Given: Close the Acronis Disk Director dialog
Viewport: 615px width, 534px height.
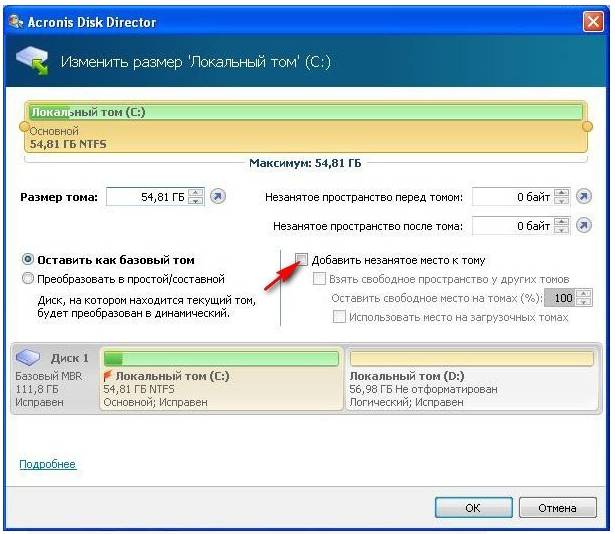Looking at the screenshot, I should (x=593, y=22).
